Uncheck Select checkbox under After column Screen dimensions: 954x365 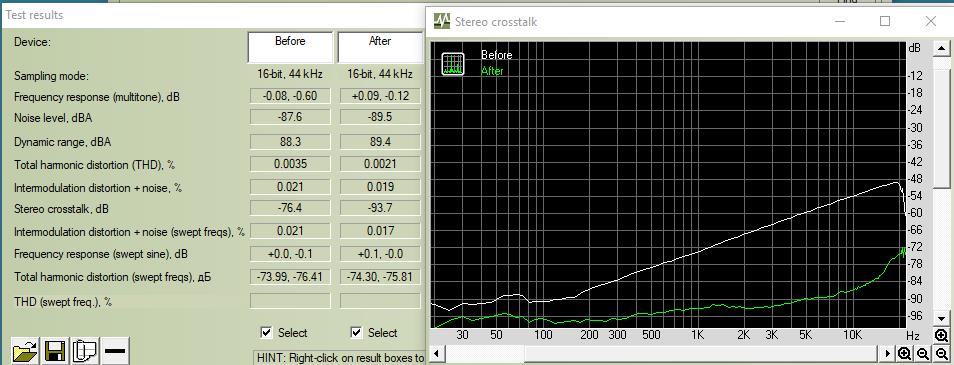point(357,332)
